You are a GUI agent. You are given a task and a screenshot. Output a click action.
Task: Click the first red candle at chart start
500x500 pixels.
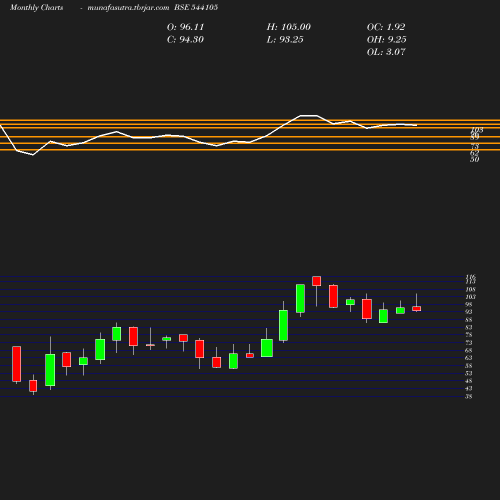(17, 364)
